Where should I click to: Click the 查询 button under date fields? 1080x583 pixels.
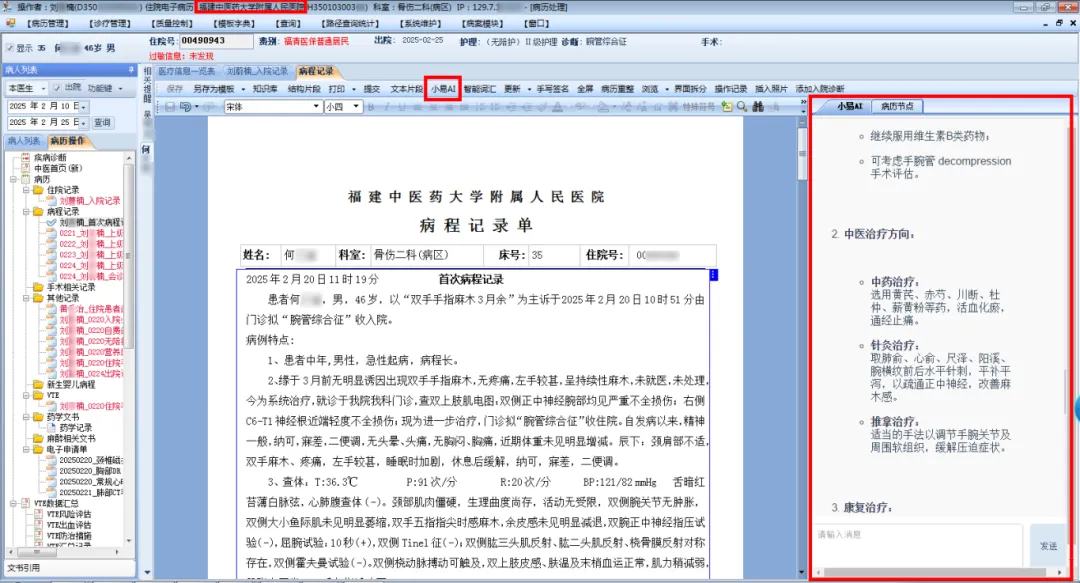point(102,122)
